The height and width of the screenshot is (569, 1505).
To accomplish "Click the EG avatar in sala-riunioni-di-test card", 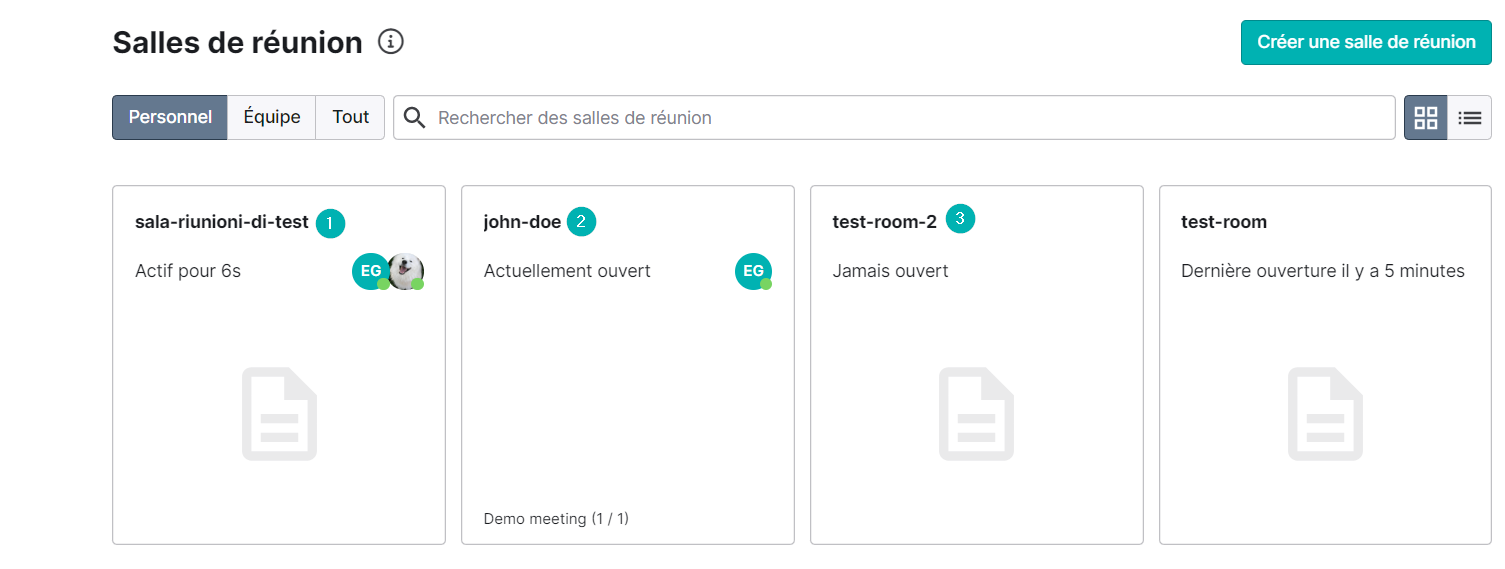I will (x=370, y=271).
